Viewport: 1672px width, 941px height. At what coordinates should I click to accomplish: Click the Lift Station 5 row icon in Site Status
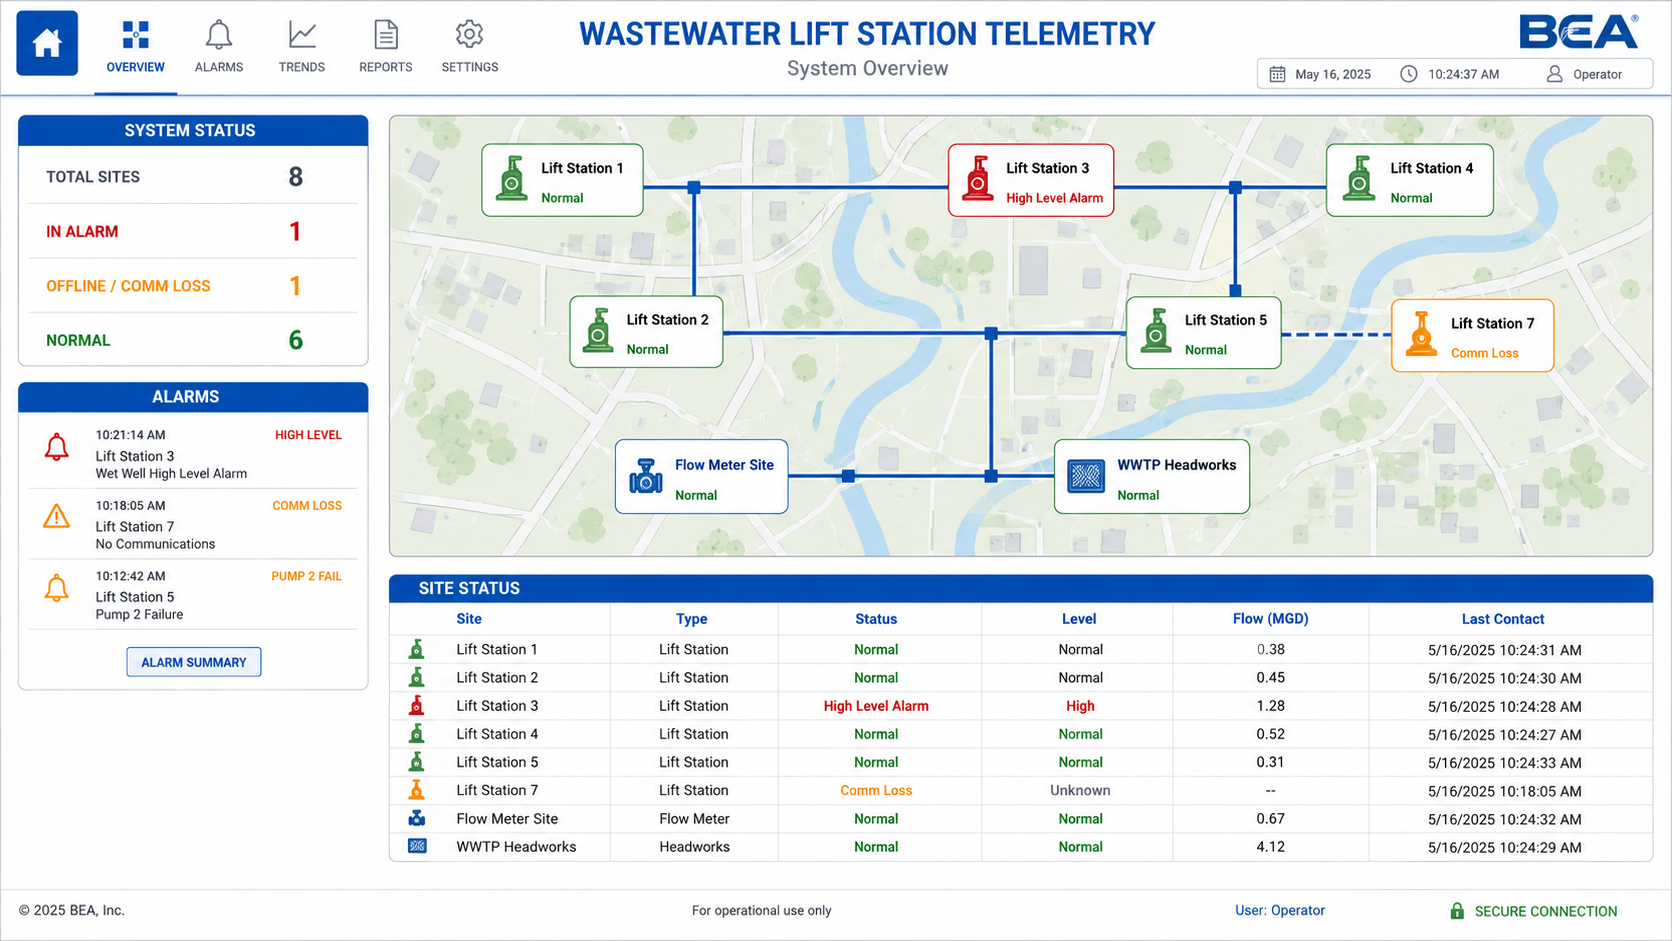coord(417,761)
